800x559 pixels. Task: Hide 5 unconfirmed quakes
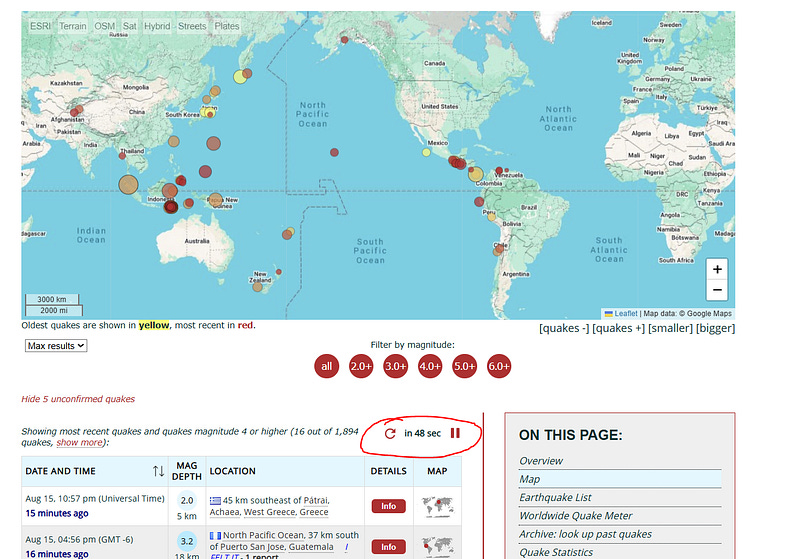[x=78, y=399]
